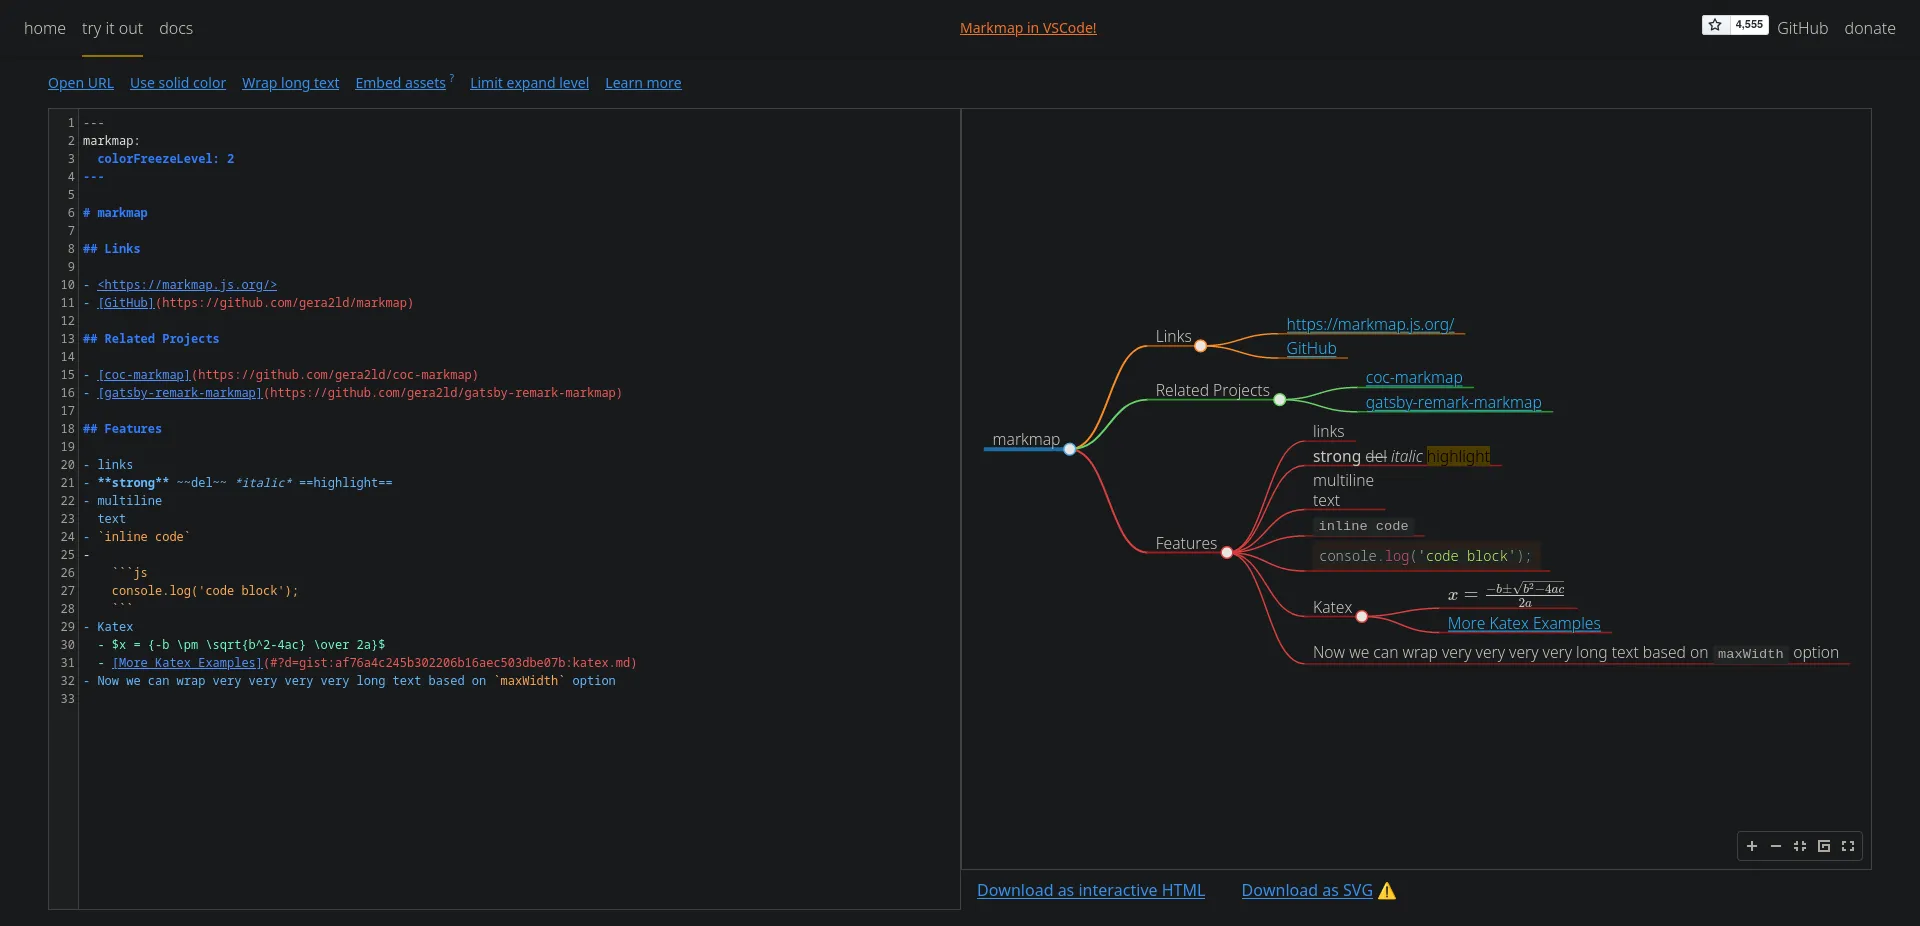The width and height of the screenshot is (1920, 926).
Task: Zoom in on the mindmap with the plus icon
Action: [x=1751, y=846]
